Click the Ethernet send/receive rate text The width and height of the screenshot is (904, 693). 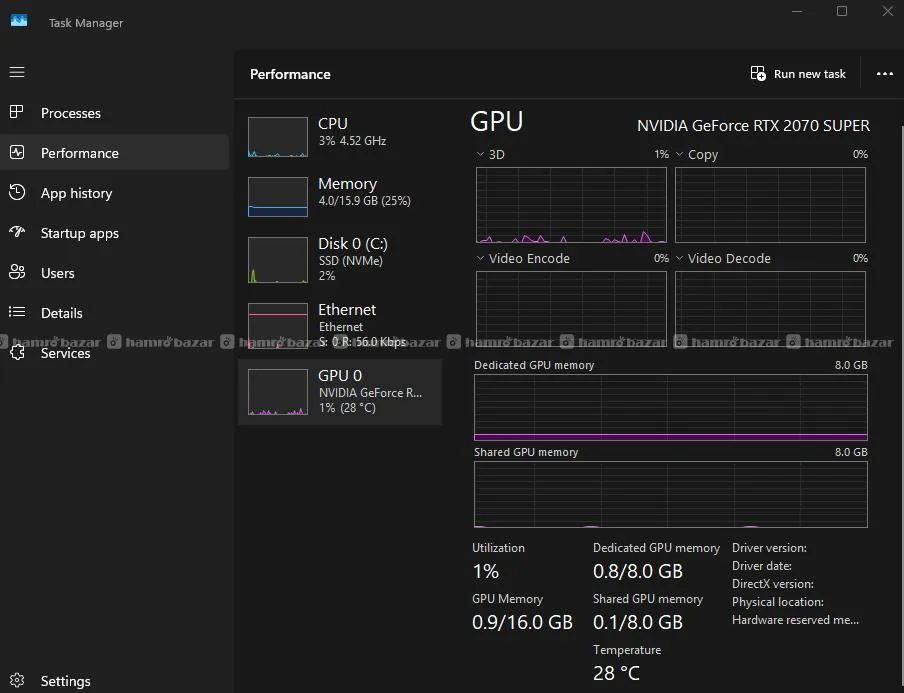(x=363, y=341)
